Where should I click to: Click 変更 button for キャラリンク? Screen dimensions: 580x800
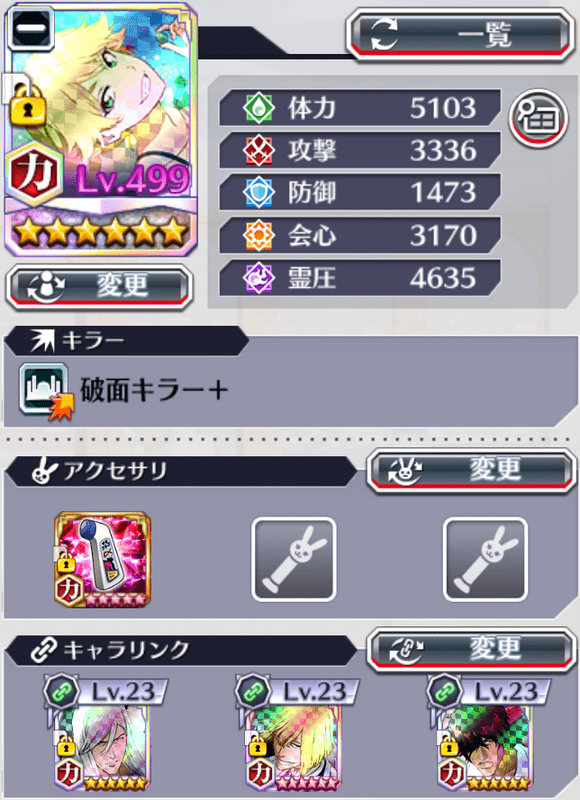(470, 649)
